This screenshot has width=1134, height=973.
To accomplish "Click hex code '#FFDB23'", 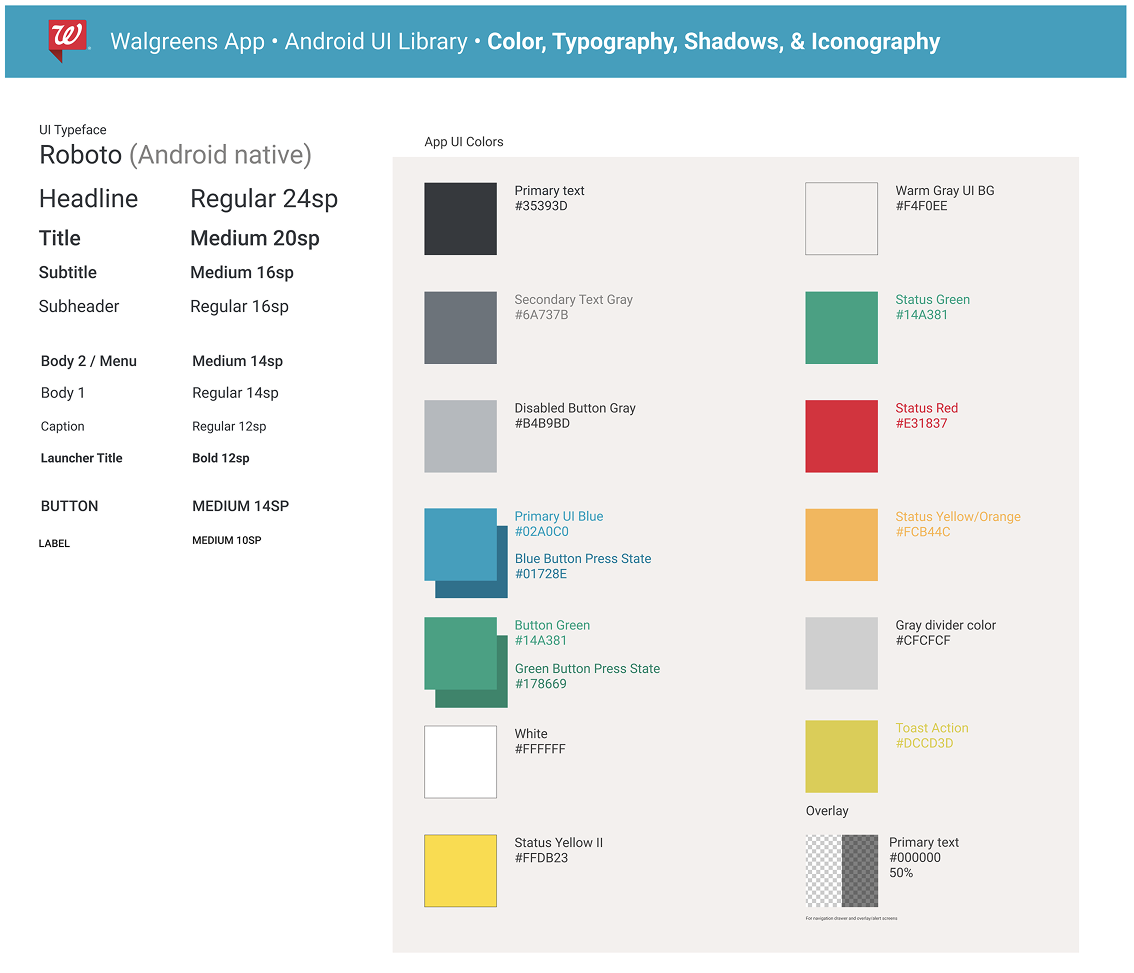I will point(541,858).
